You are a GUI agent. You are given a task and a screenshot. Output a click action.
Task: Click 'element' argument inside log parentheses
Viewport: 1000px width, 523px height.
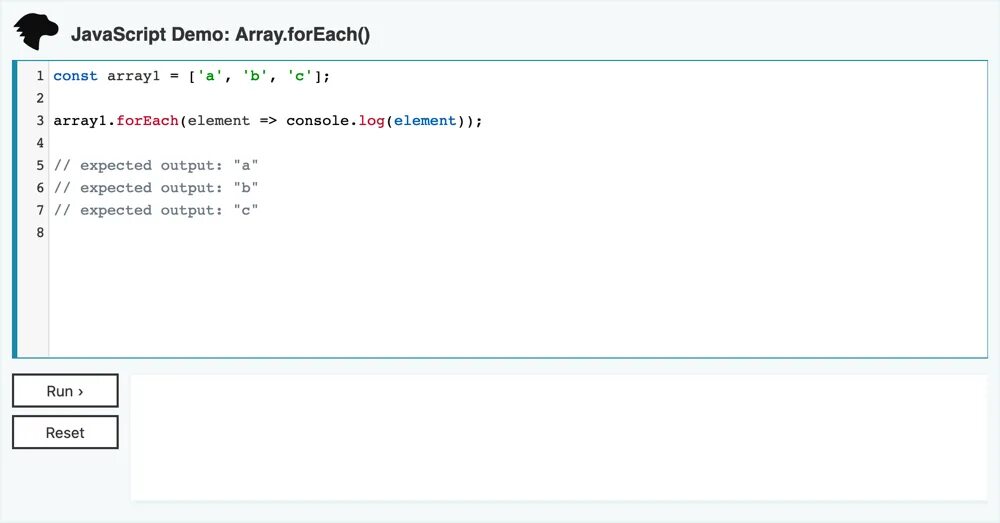[425, 121]
